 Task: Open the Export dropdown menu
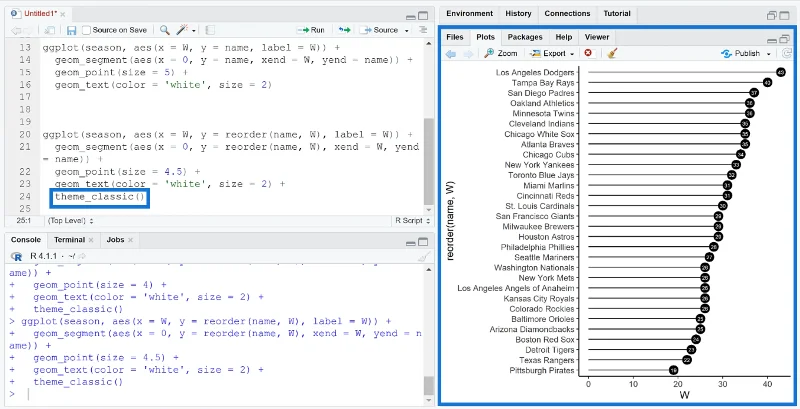(x=572, y=54)
